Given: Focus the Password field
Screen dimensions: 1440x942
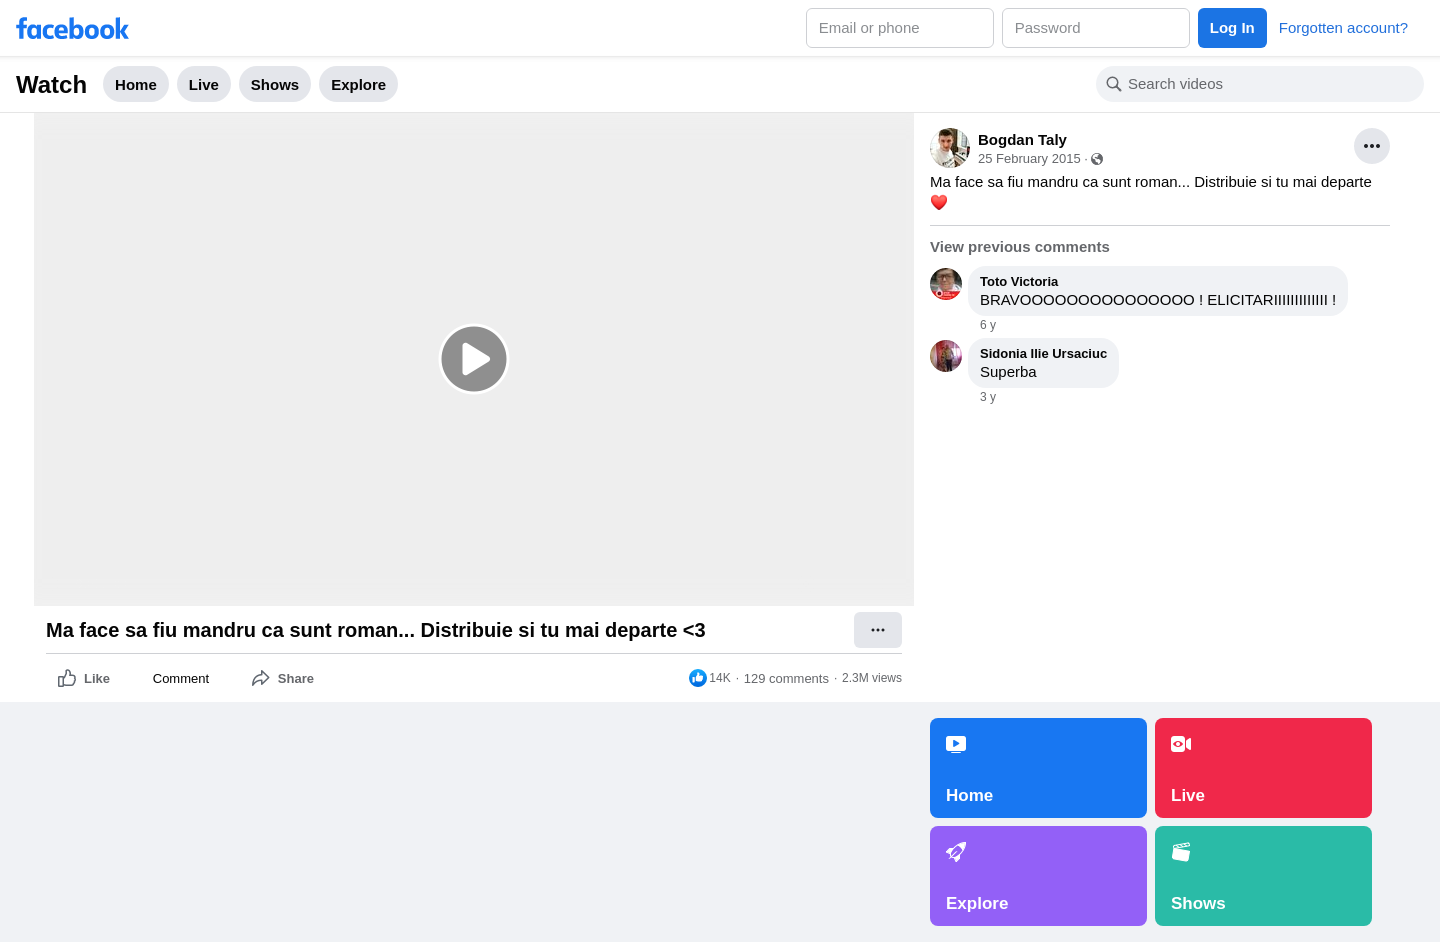Looking at the screenshot, I should point(1096,28).
